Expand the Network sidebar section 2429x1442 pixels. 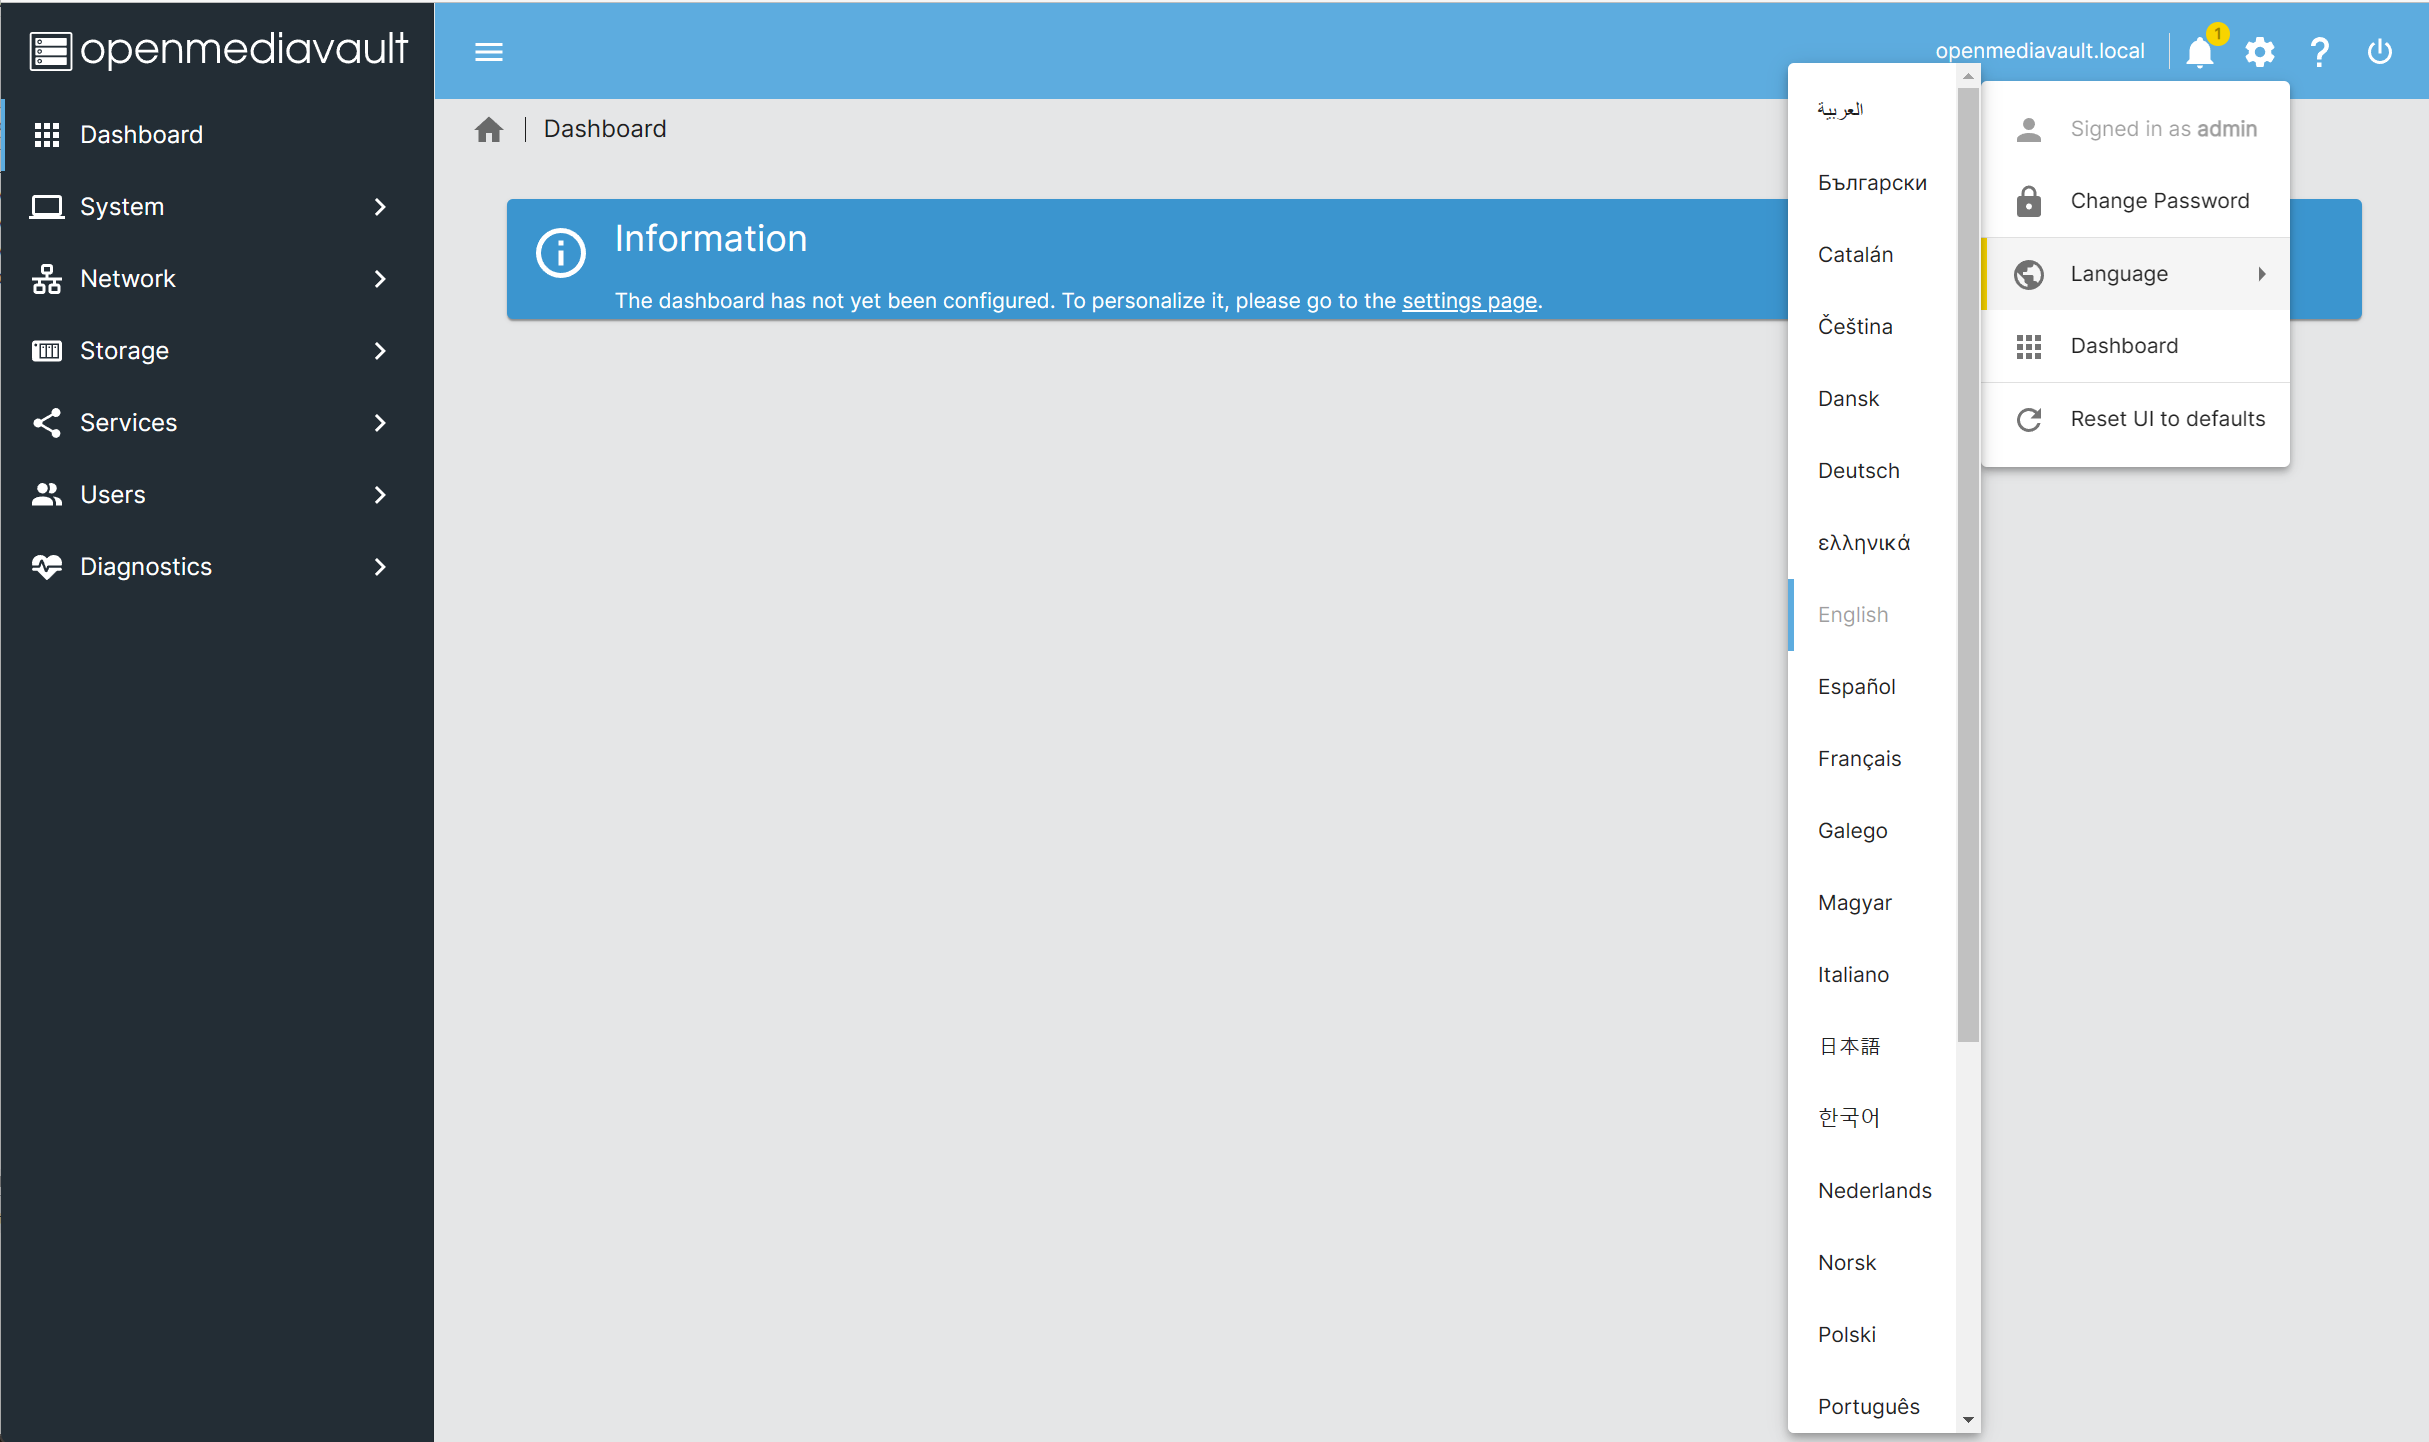pyautogui.click(x=380, y=278)
